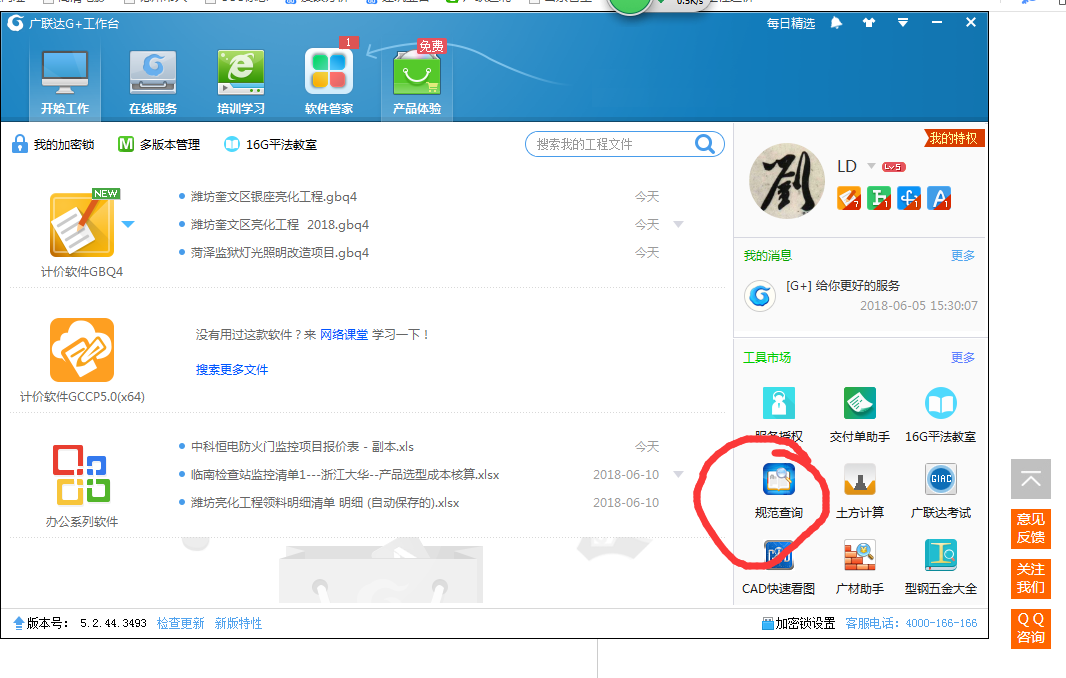Expand the dropdown arrow next to GBQ4 icon
Viewport: 1066px width, 678px height.
[128, 224]
